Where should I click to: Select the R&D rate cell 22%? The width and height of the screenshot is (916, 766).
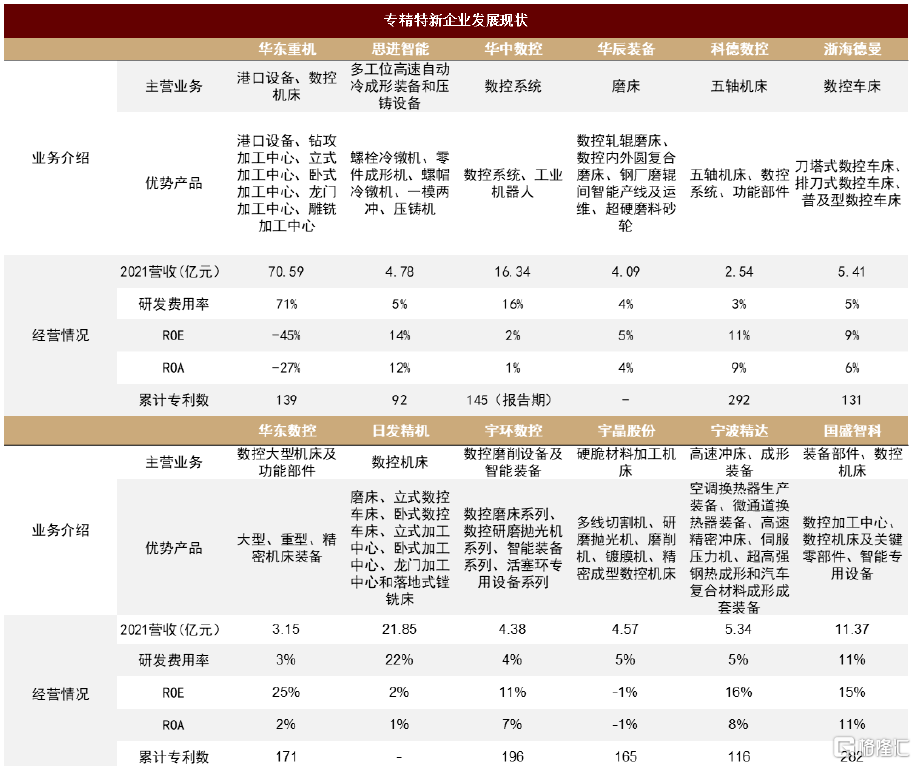coord(399,660)
